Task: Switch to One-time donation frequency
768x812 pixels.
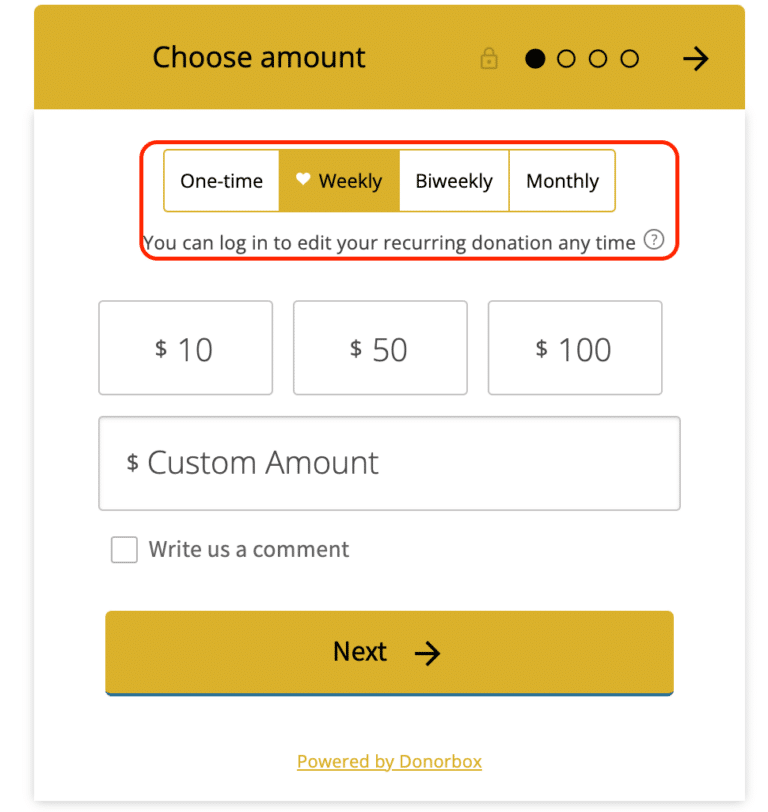Action: coord(221,181)
